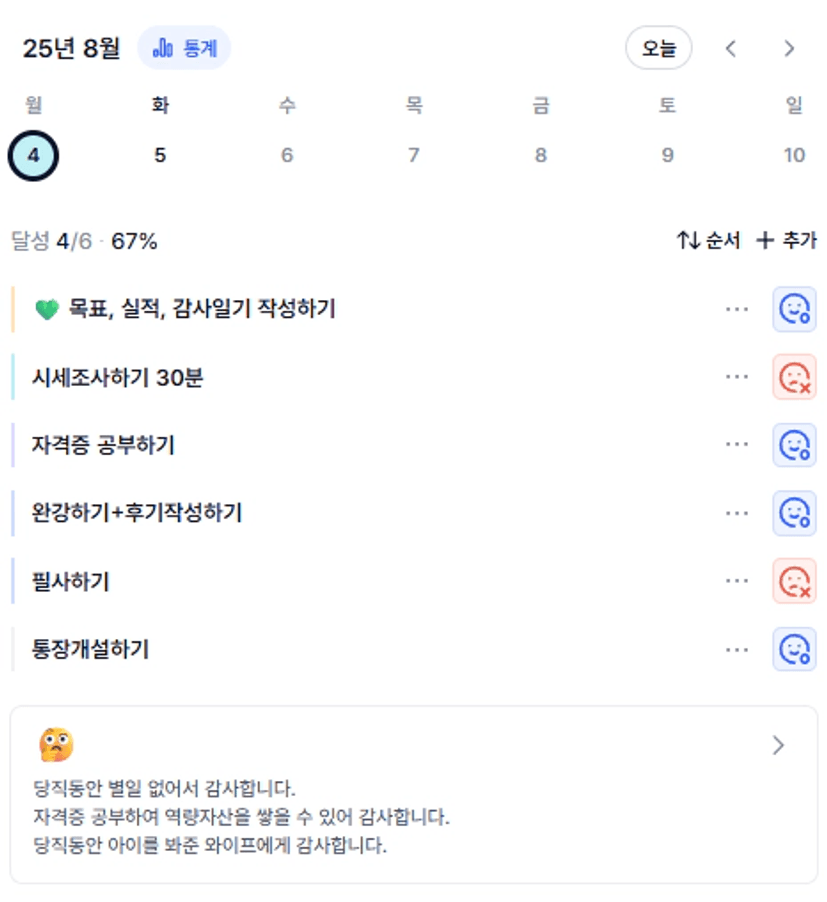
Task: Open the 순서 sort order option
Action: click(708, 240)
